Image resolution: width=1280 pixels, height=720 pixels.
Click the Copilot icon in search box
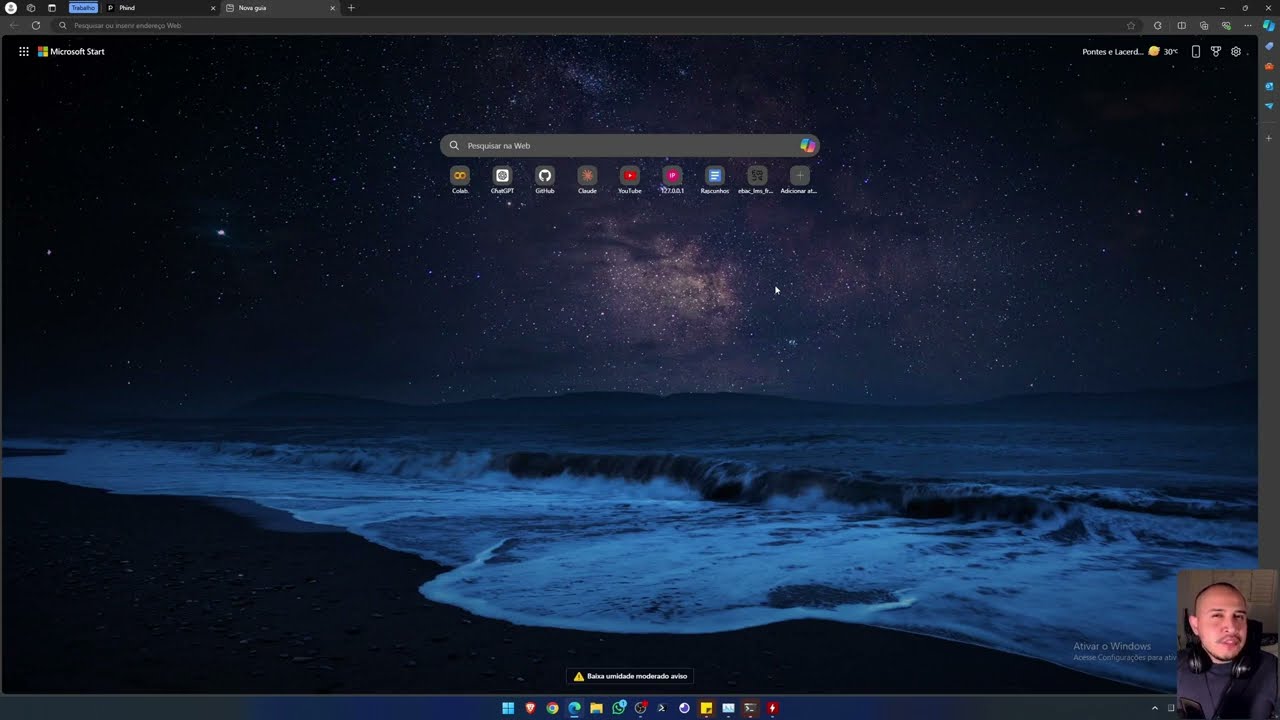coord(807,145)
